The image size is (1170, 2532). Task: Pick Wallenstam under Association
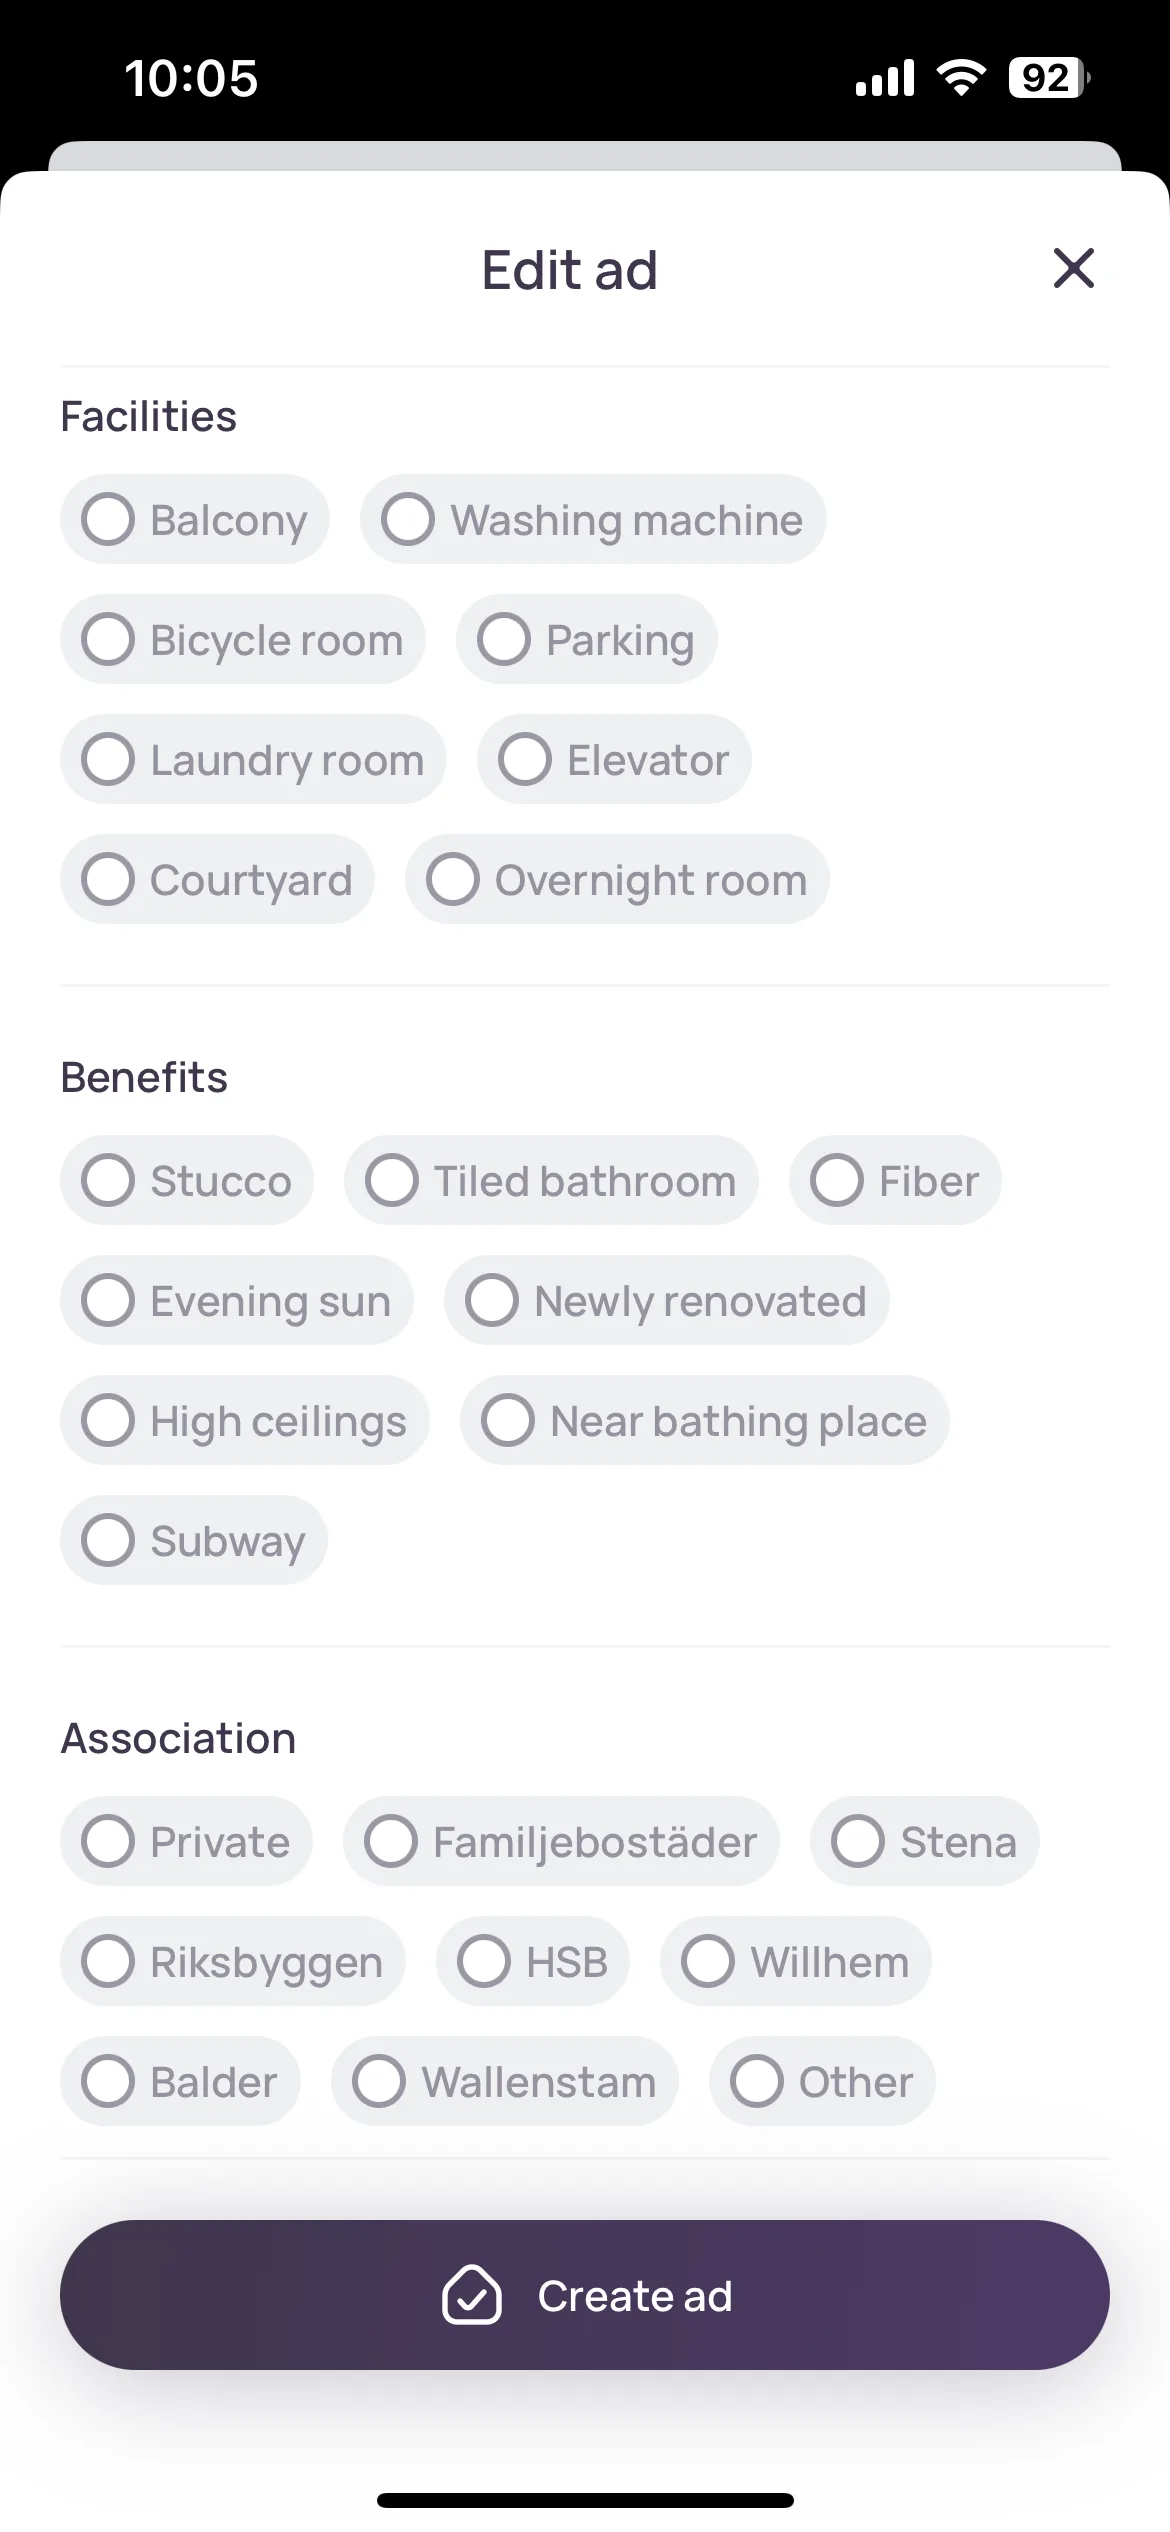(505, 2081)
